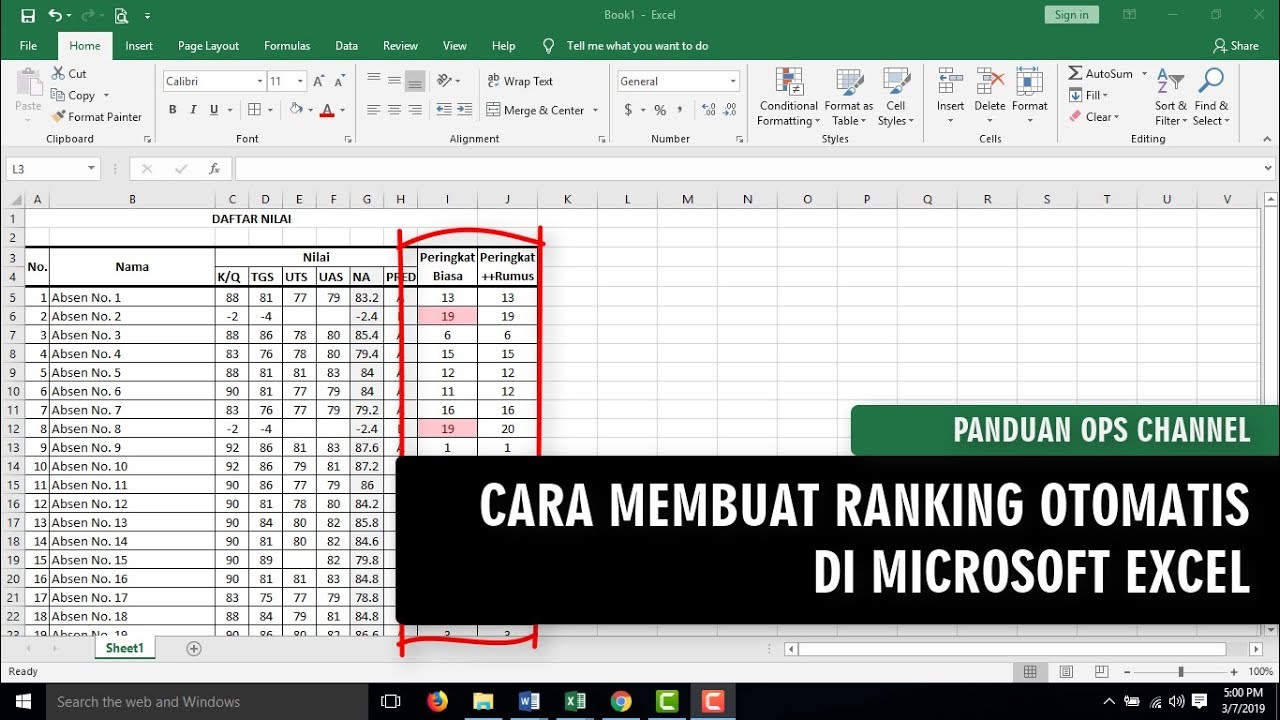
Task: Click the Sign in button
Action: (x=1071, y=15)
